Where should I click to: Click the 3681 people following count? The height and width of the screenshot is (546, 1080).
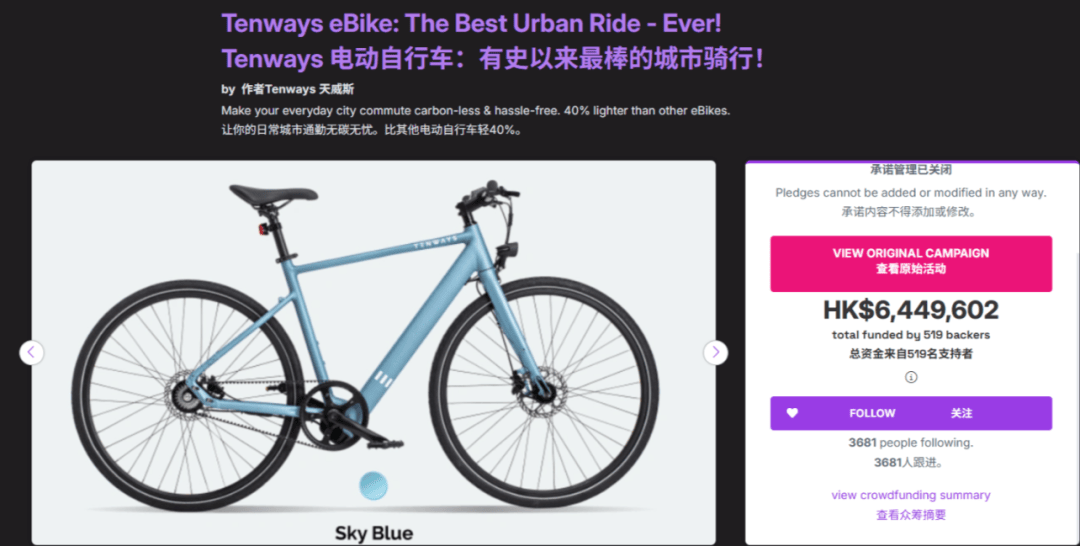click(x=910, y=442)
